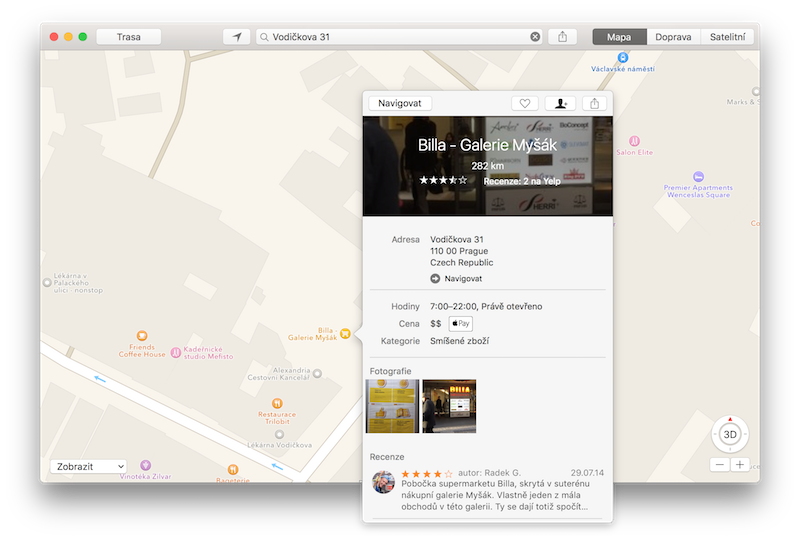Select Friends Coffee House map pin

[x=142, y=336]
